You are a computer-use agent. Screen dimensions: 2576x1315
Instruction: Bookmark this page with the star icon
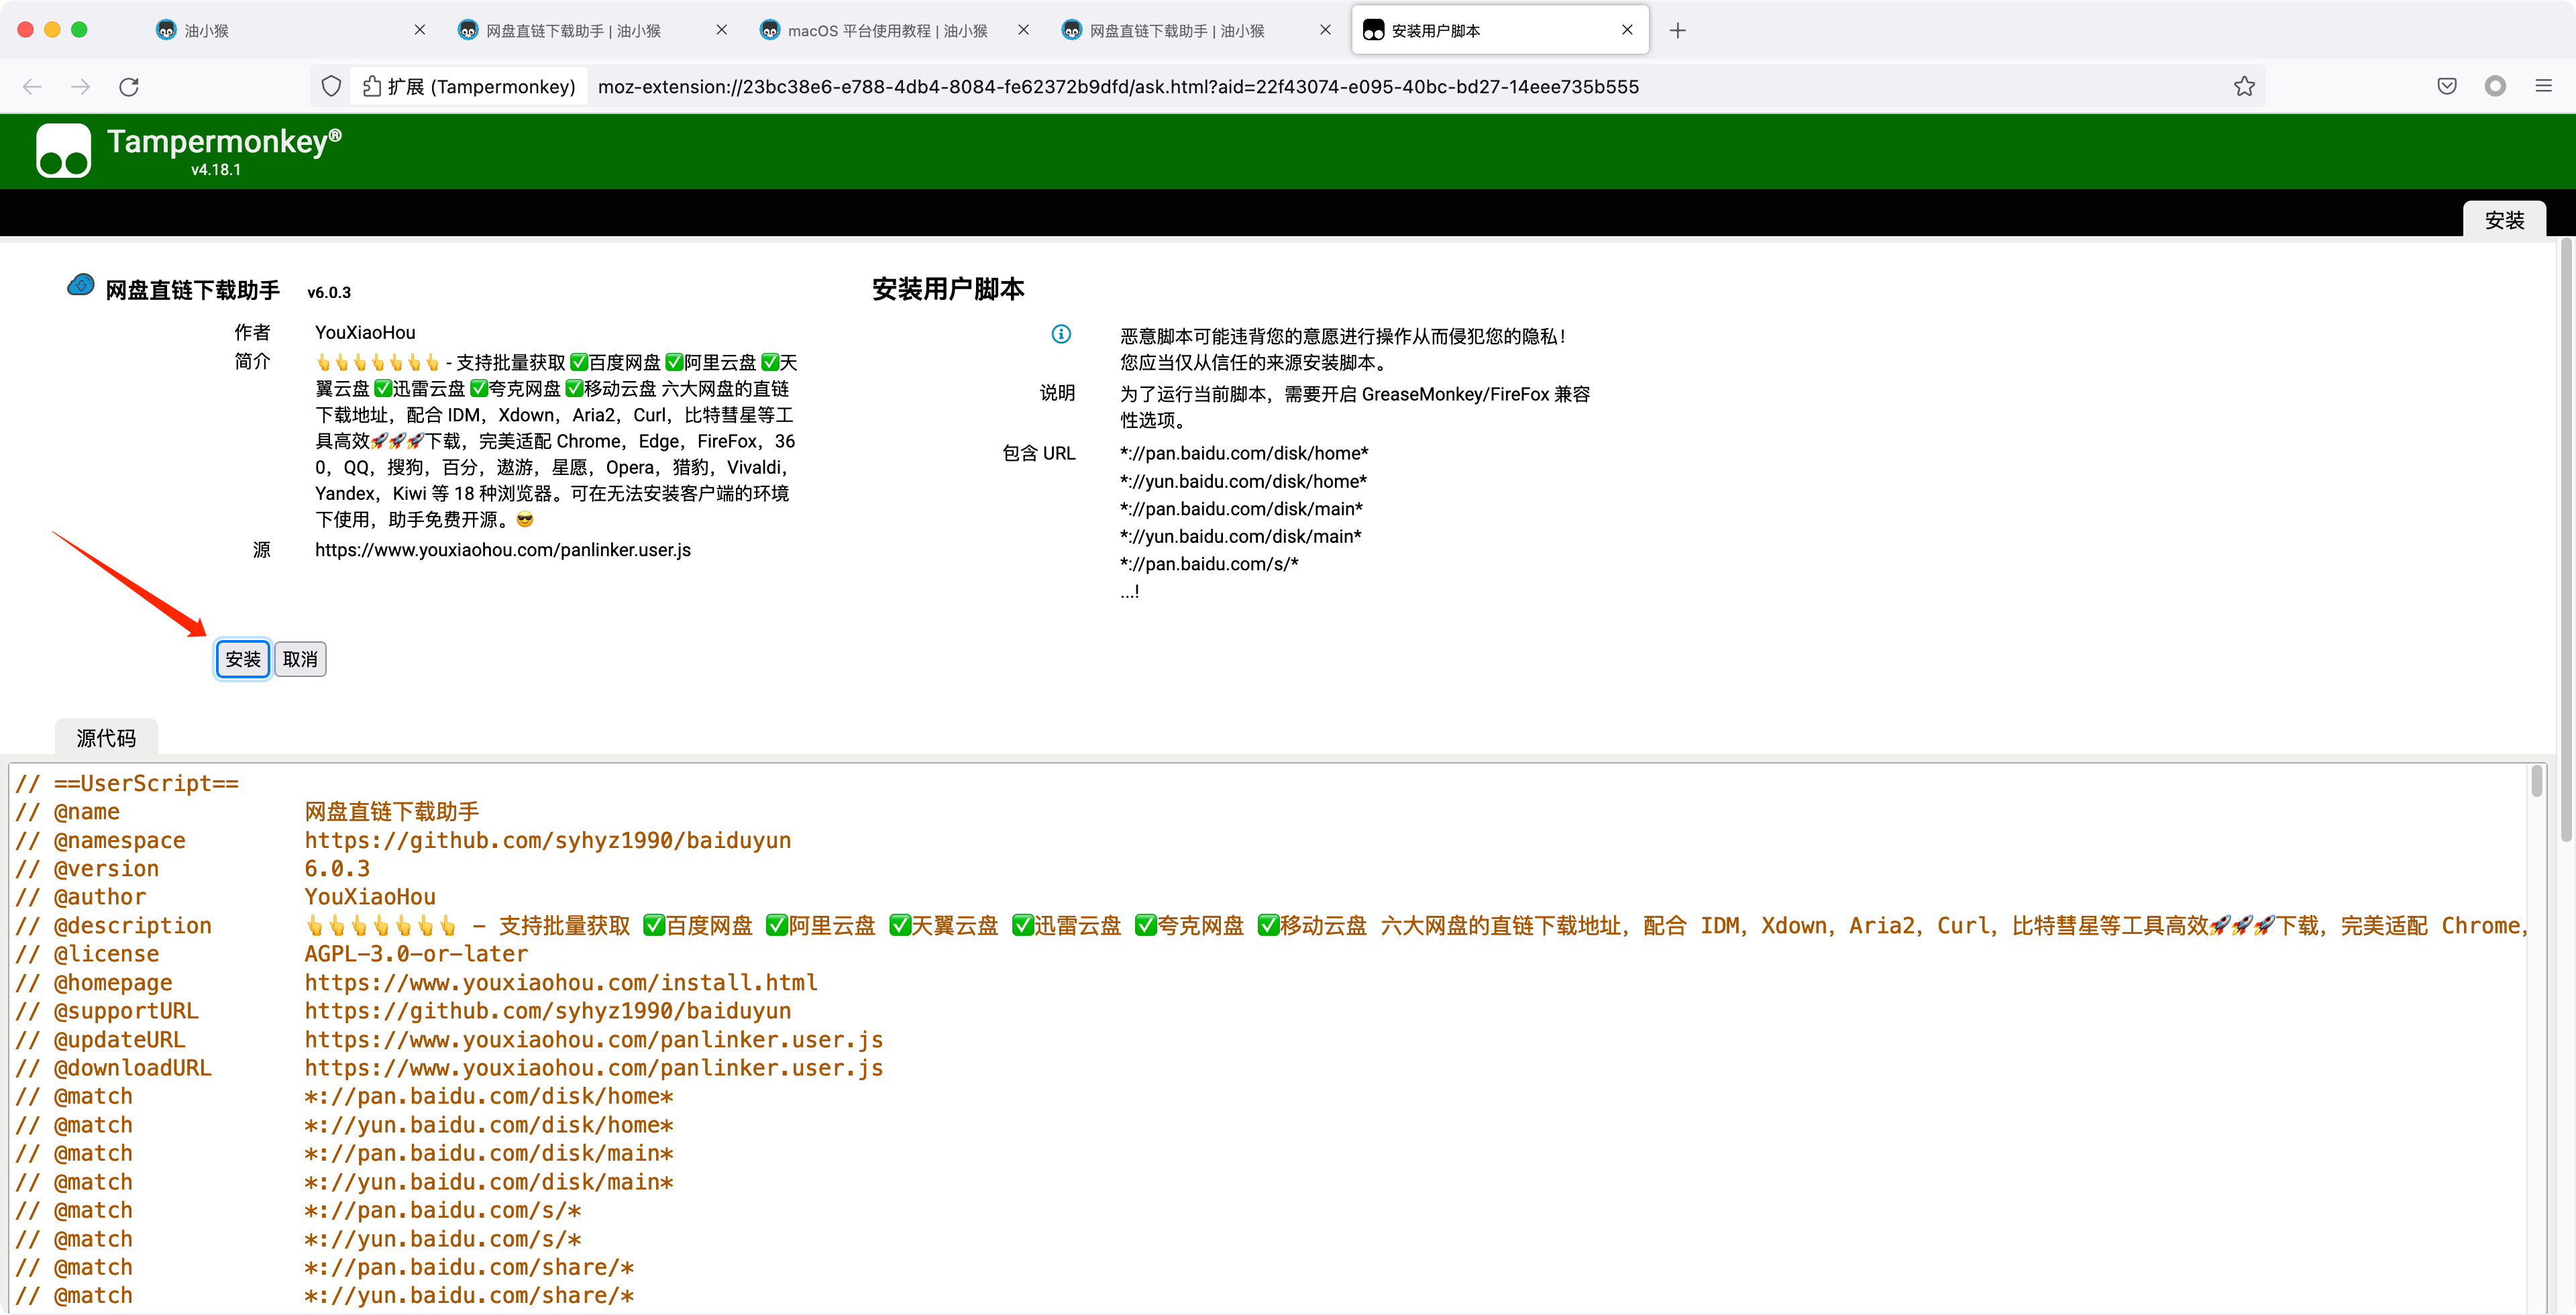click(2244, 87)
